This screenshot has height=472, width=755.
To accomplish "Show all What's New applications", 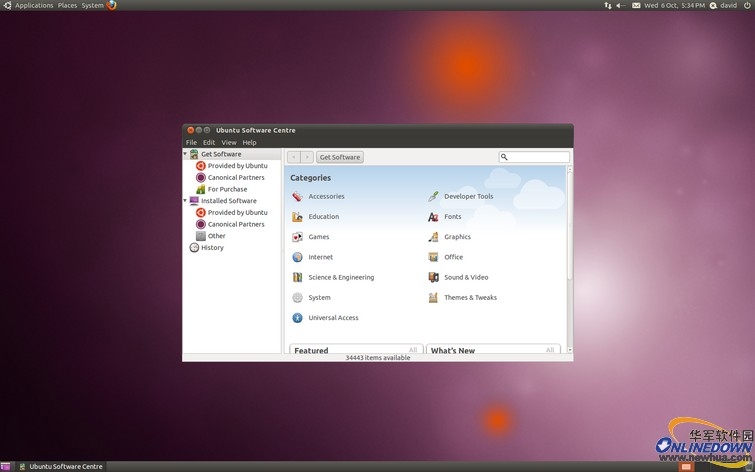I will pos(550,350).
